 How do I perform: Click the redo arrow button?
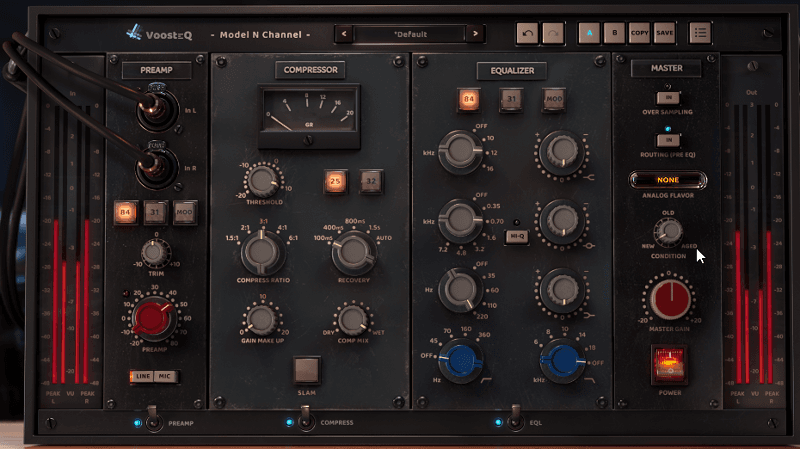(x=553, y=33)
